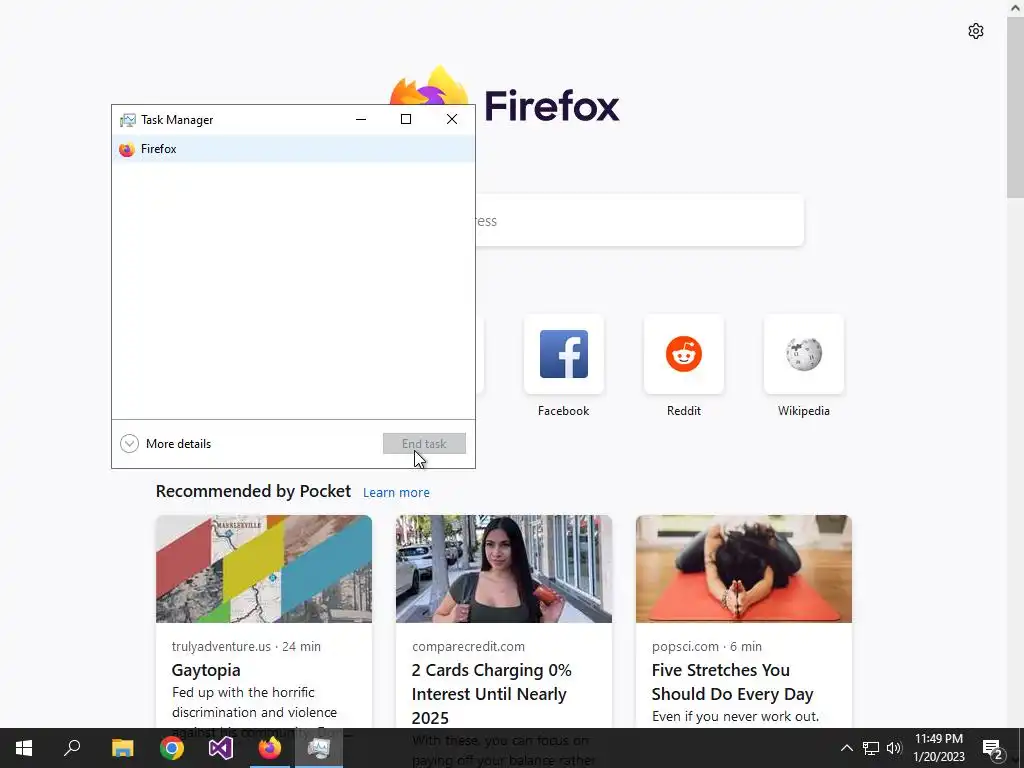Maximize the Task Manager window

[x=406, y=120]
